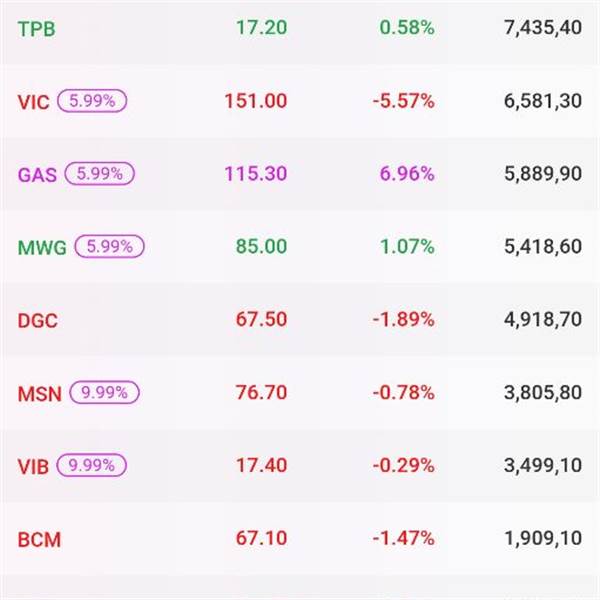Screen dimensions: 600x600
Task: Tap the BCM ticker name
Action: click(39, 539)
